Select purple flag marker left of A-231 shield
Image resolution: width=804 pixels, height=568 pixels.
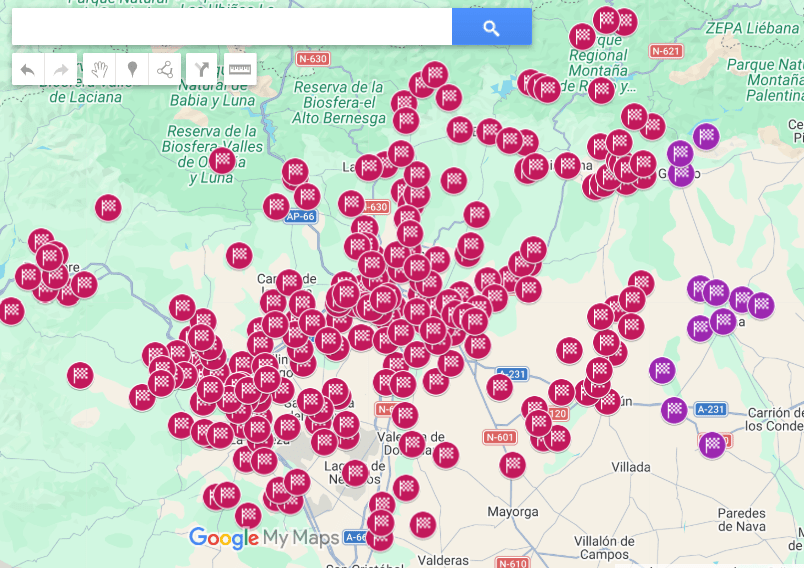(674, 409)
